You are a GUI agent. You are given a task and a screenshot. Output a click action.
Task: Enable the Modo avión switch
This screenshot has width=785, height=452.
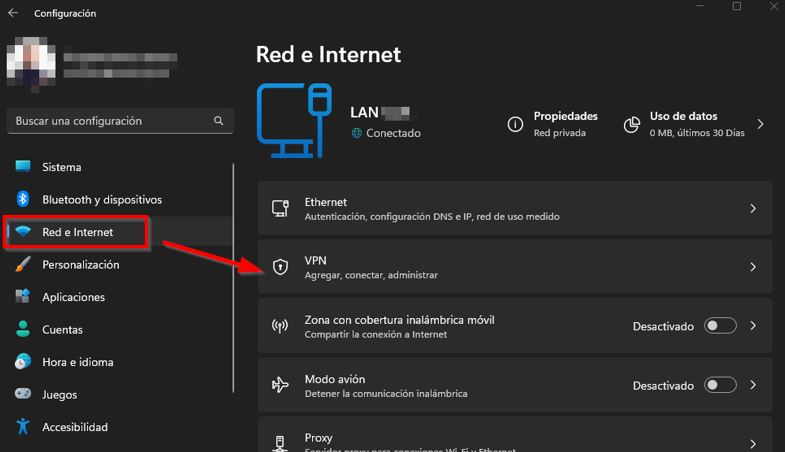coord(720,385)
